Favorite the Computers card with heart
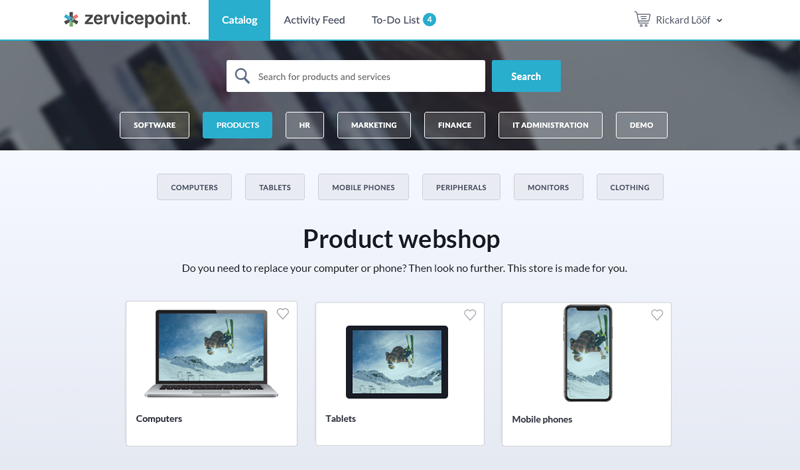This screenshot has height=470, width=800. coord(283,313)
